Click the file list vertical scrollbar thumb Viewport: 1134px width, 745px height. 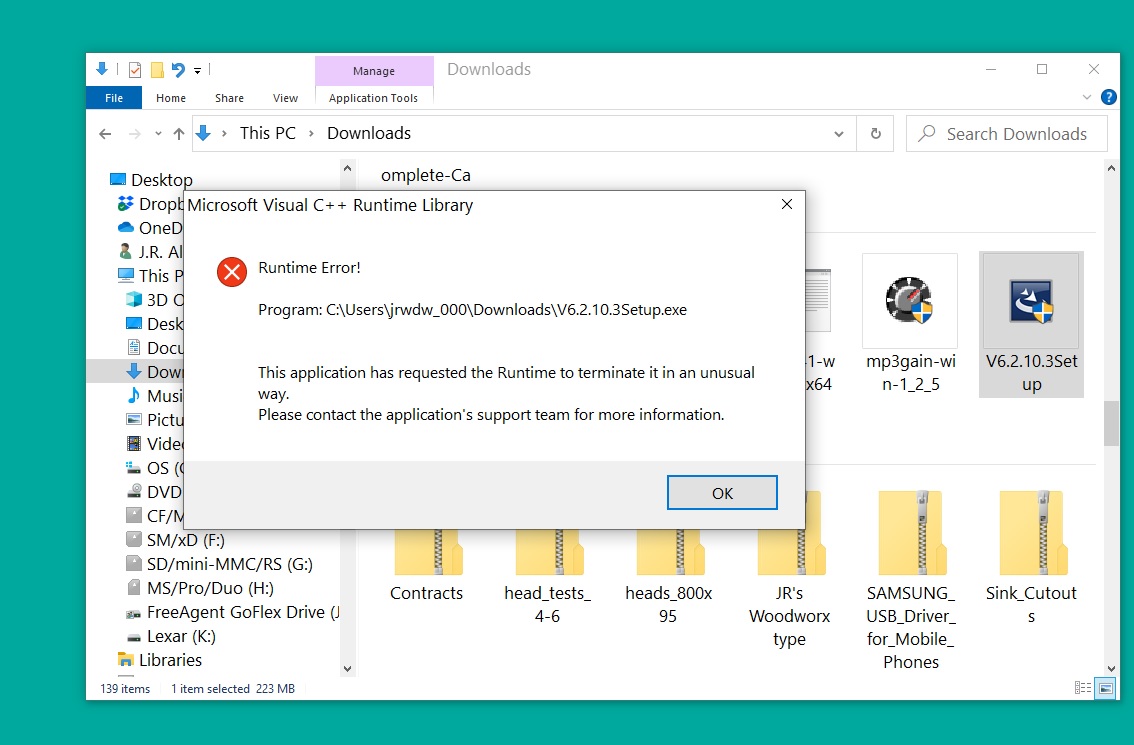(1110, 424)
